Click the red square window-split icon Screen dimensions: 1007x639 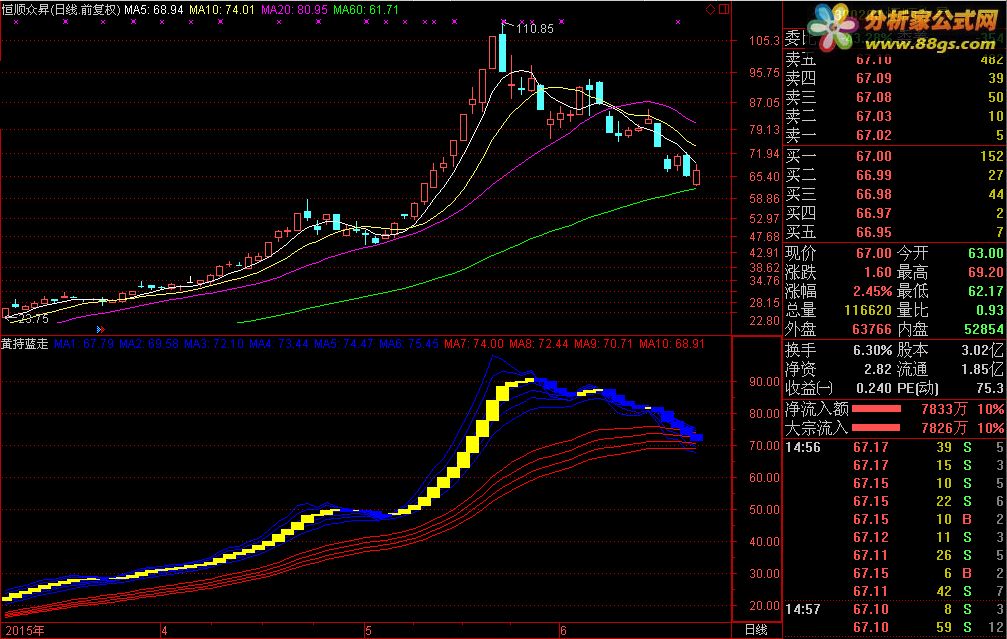(724, 10)
